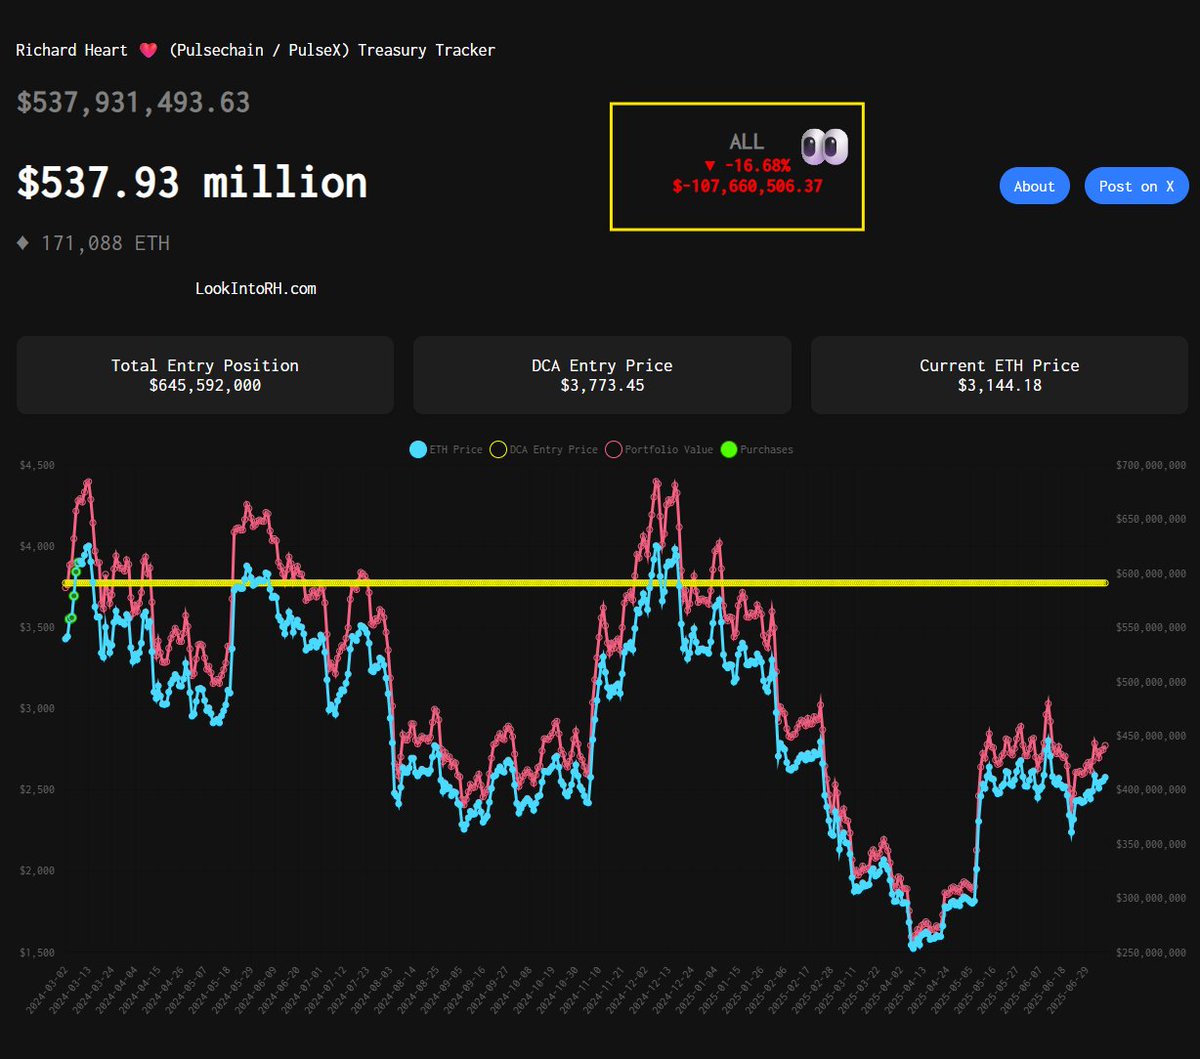Click the Post on X button

click(1136, 186)
